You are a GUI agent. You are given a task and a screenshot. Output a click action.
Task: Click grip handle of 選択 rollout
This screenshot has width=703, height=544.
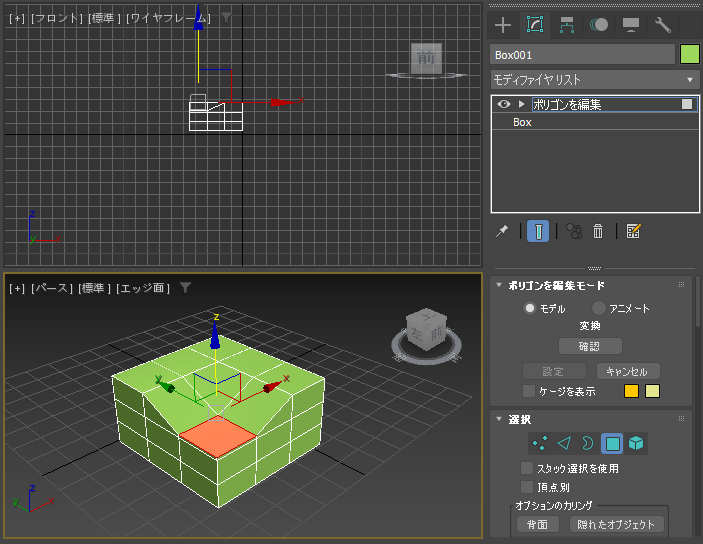point(681,418)
